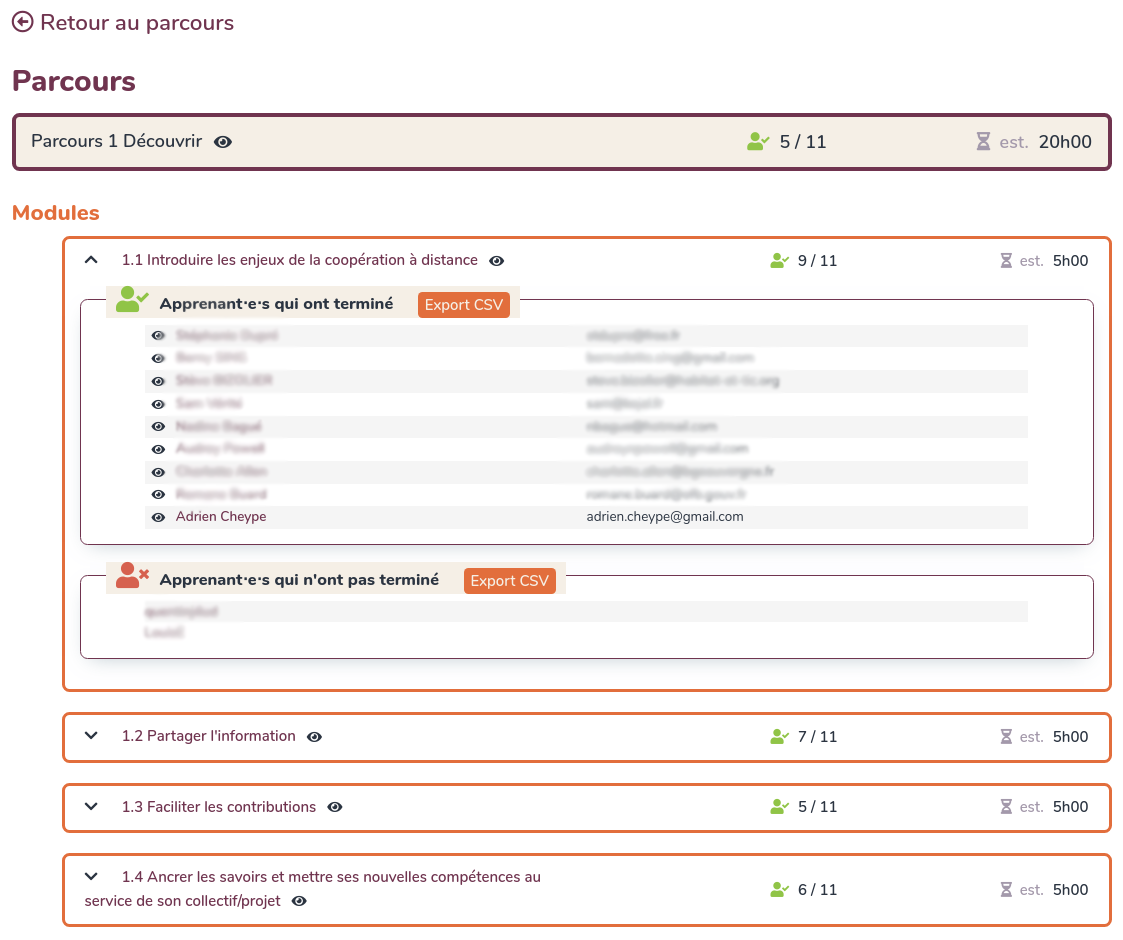Click the hourglass icon in module 1.2 row
The width and height of the screenshot is (1123, 940).
(x=1006, y=737)
